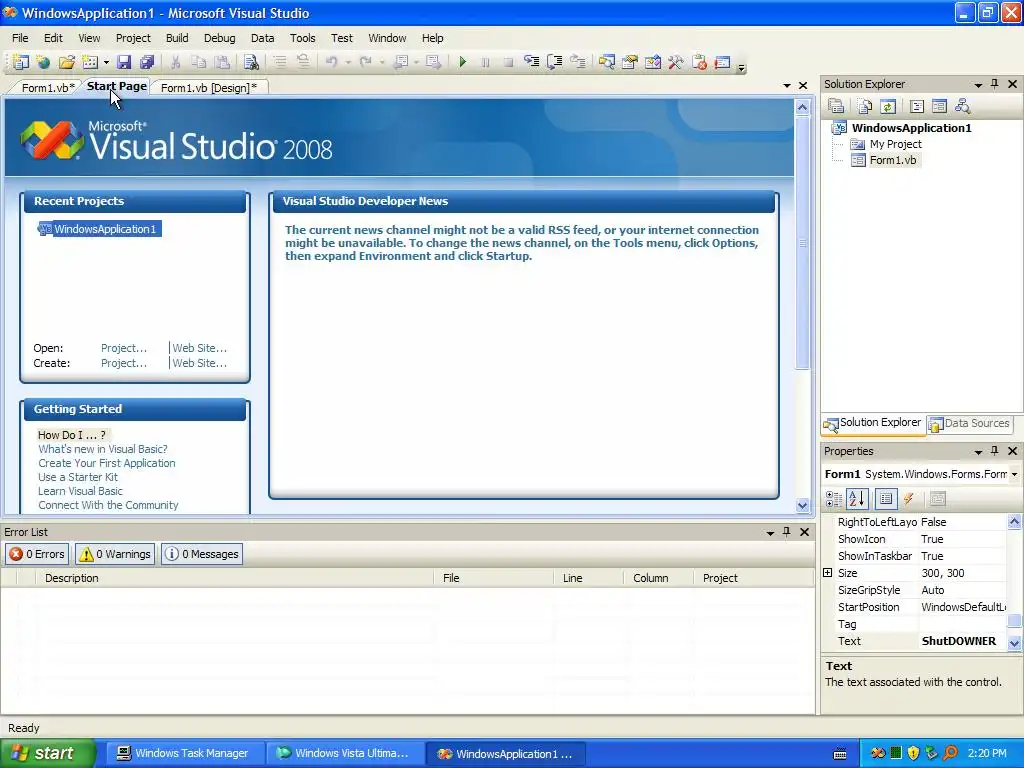1024x768 pixels.
Task: Toggle the 0 Errors filter
Action: pos(37,554)
